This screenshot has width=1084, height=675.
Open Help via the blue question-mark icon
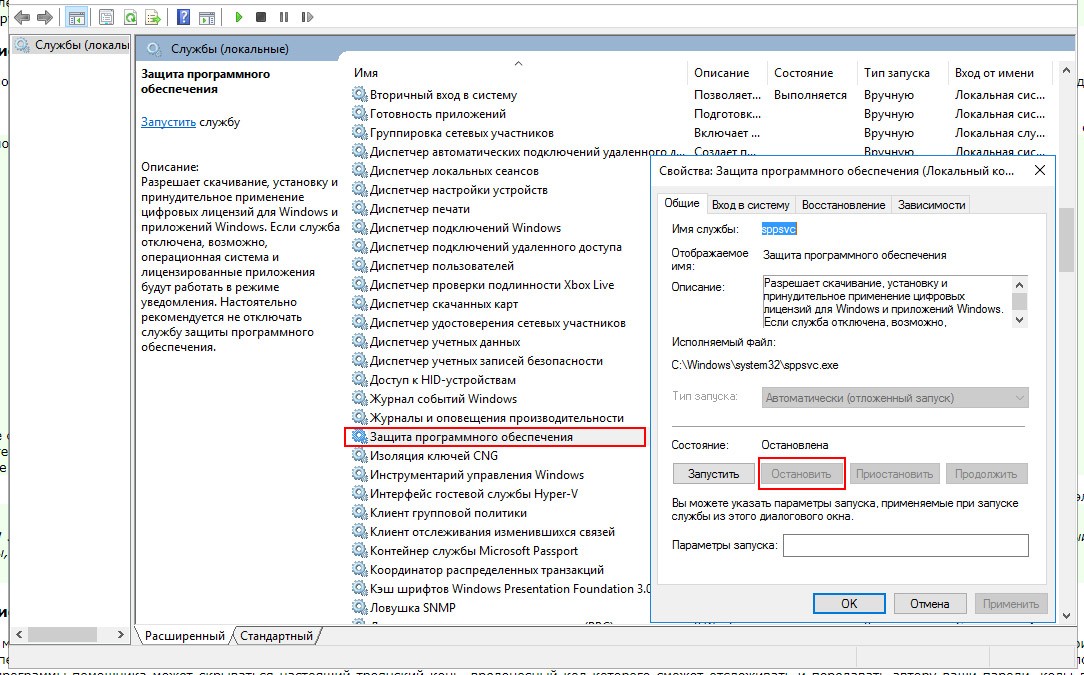click(x=183, y=17)
